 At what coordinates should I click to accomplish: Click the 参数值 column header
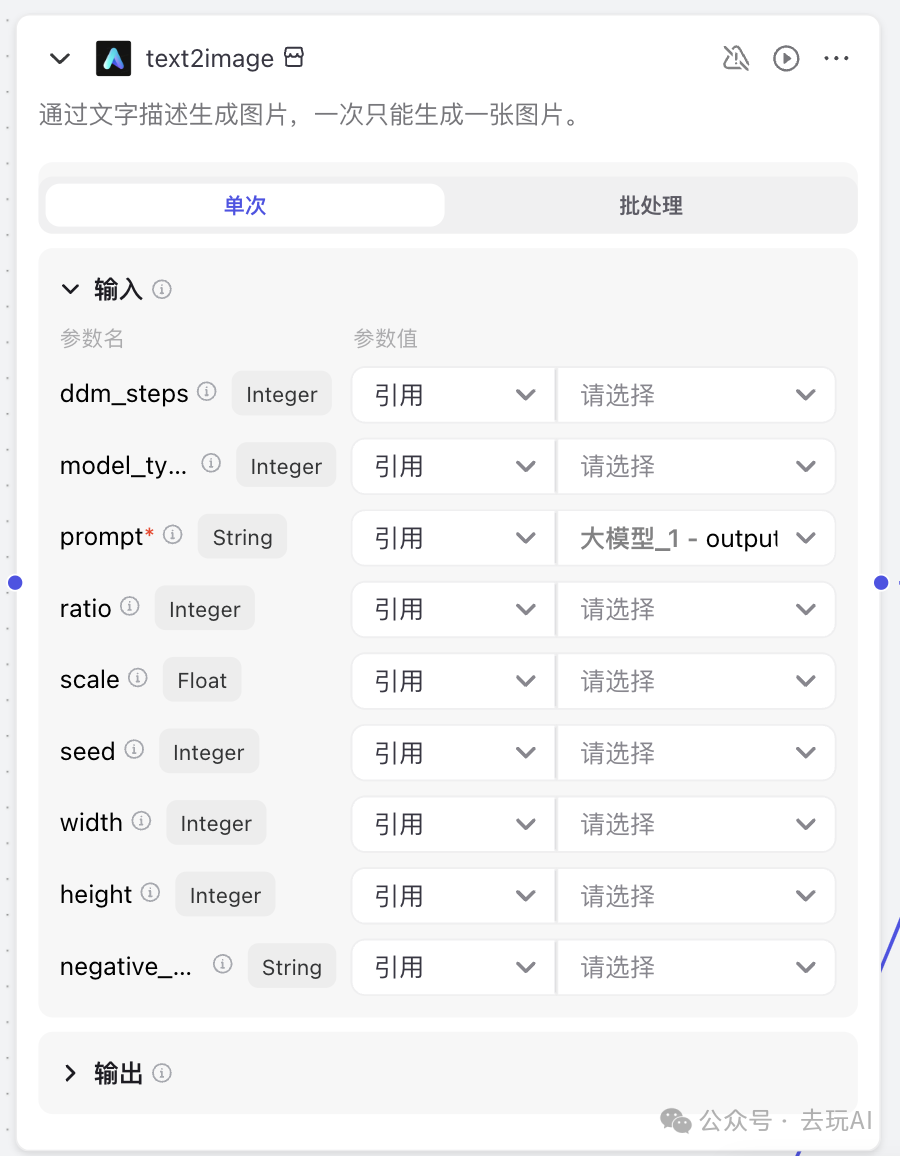pyautogui.click(x=386, y=338)
